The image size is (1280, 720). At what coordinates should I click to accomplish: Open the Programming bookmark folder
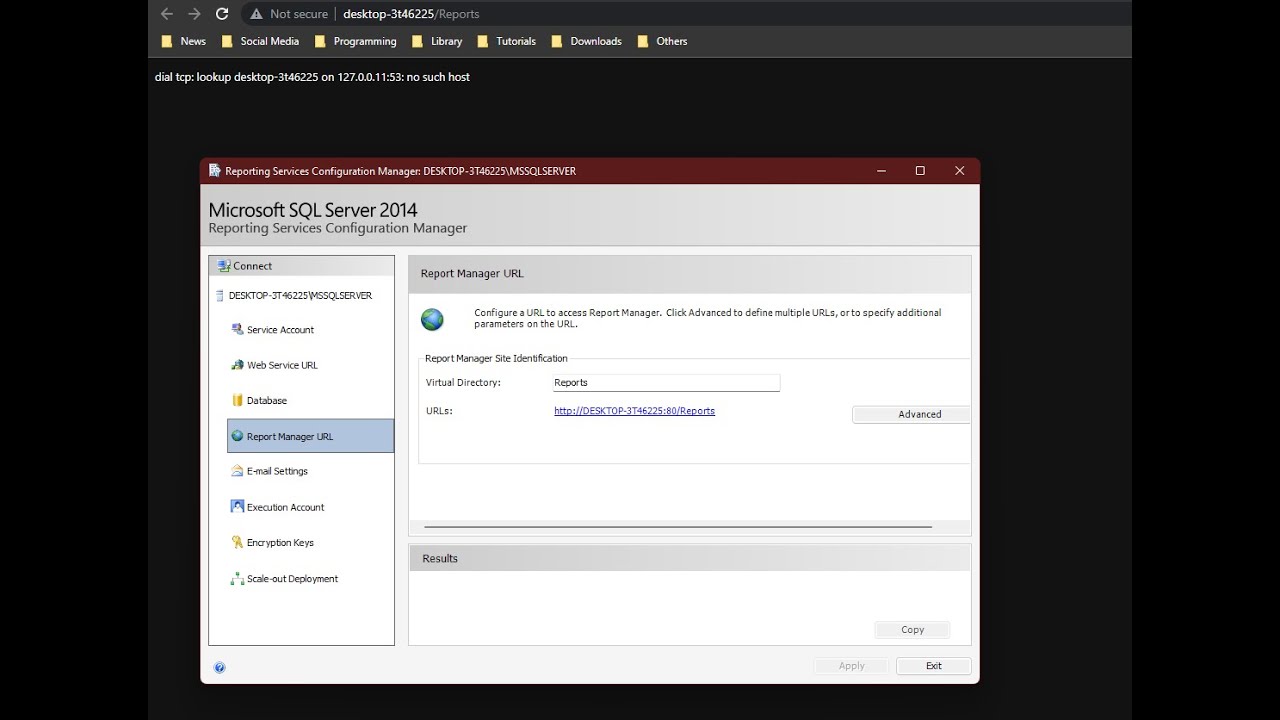point(355,41)
